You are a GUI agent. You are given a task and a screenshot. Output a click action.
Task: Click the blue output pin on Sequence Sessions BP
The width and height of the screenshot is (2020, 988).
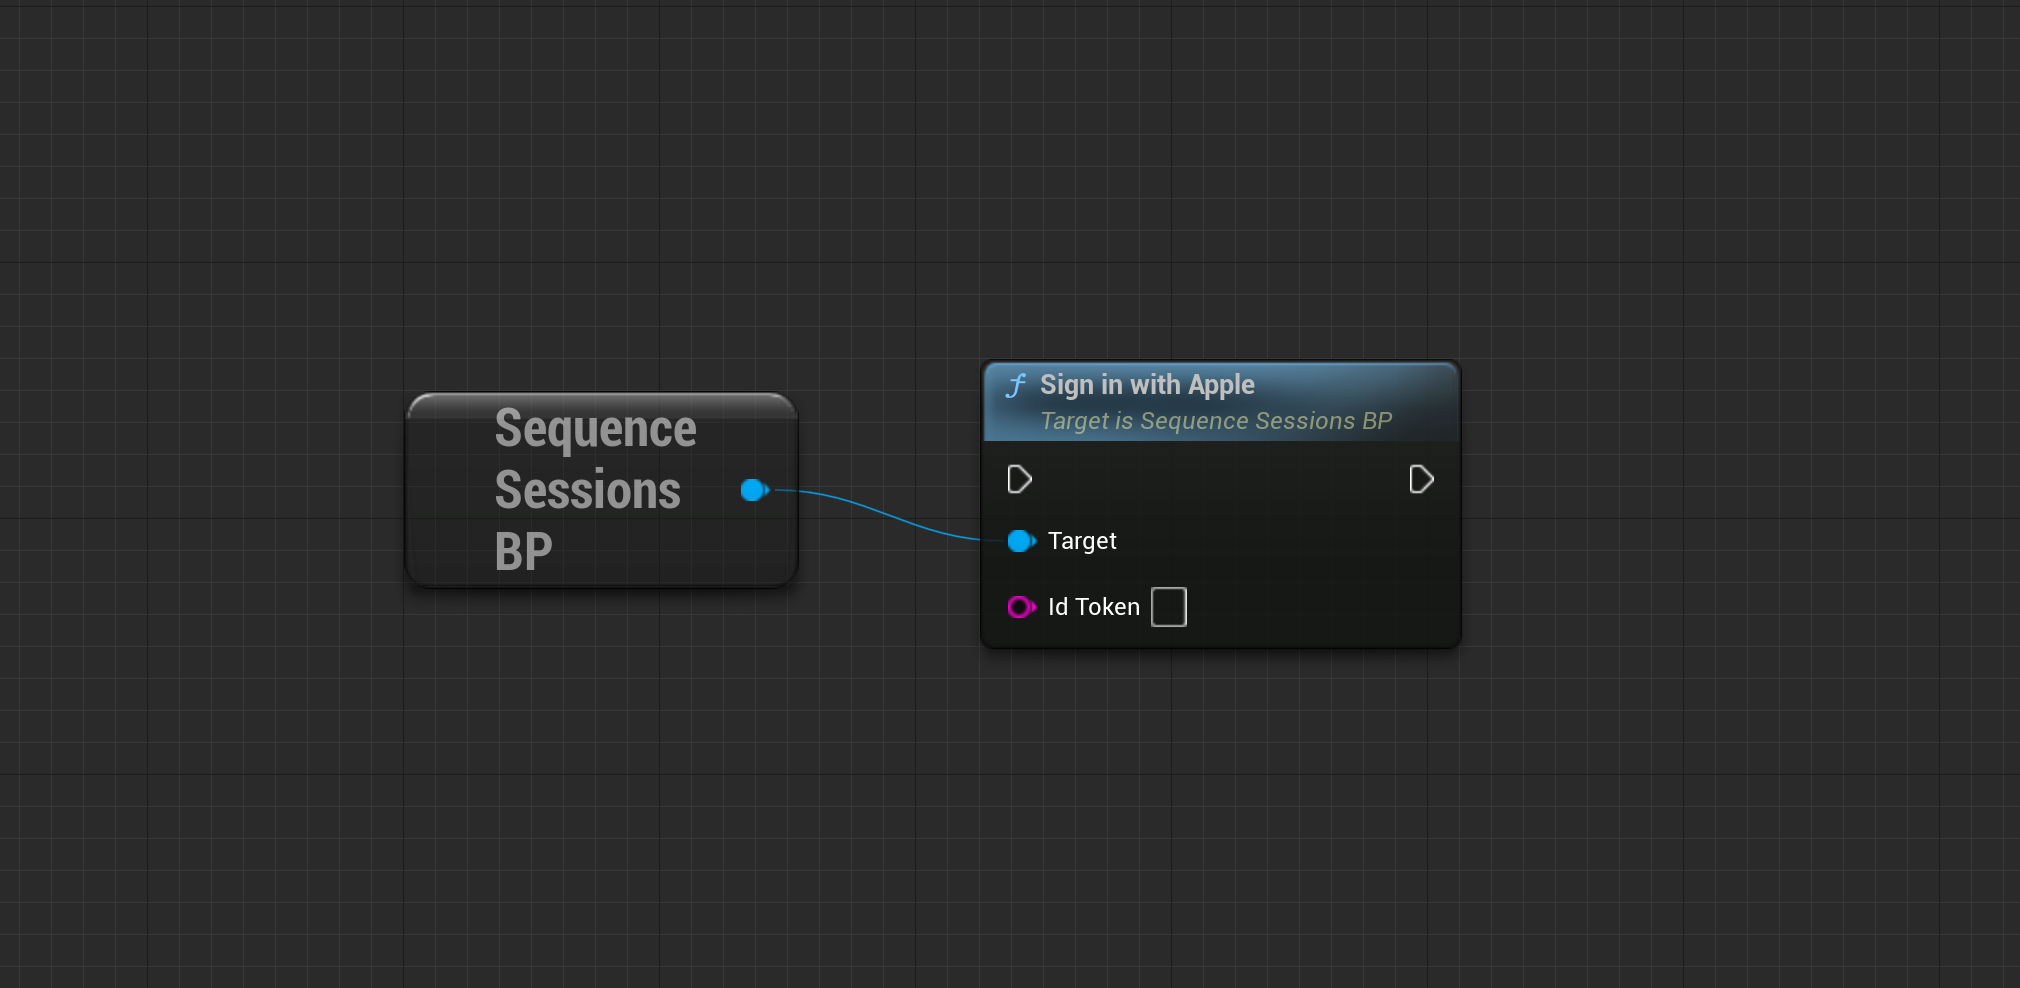(755, 490)
